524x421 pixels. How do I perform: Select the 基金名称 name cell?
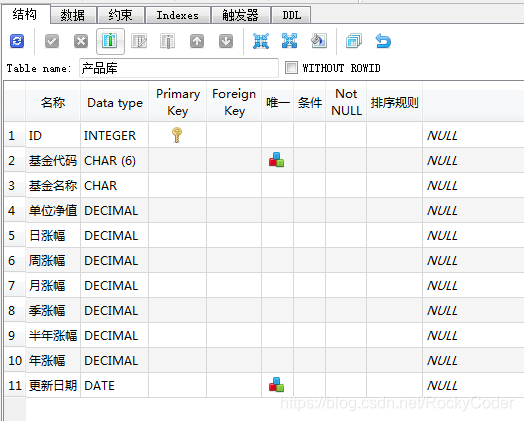point(53,185)
